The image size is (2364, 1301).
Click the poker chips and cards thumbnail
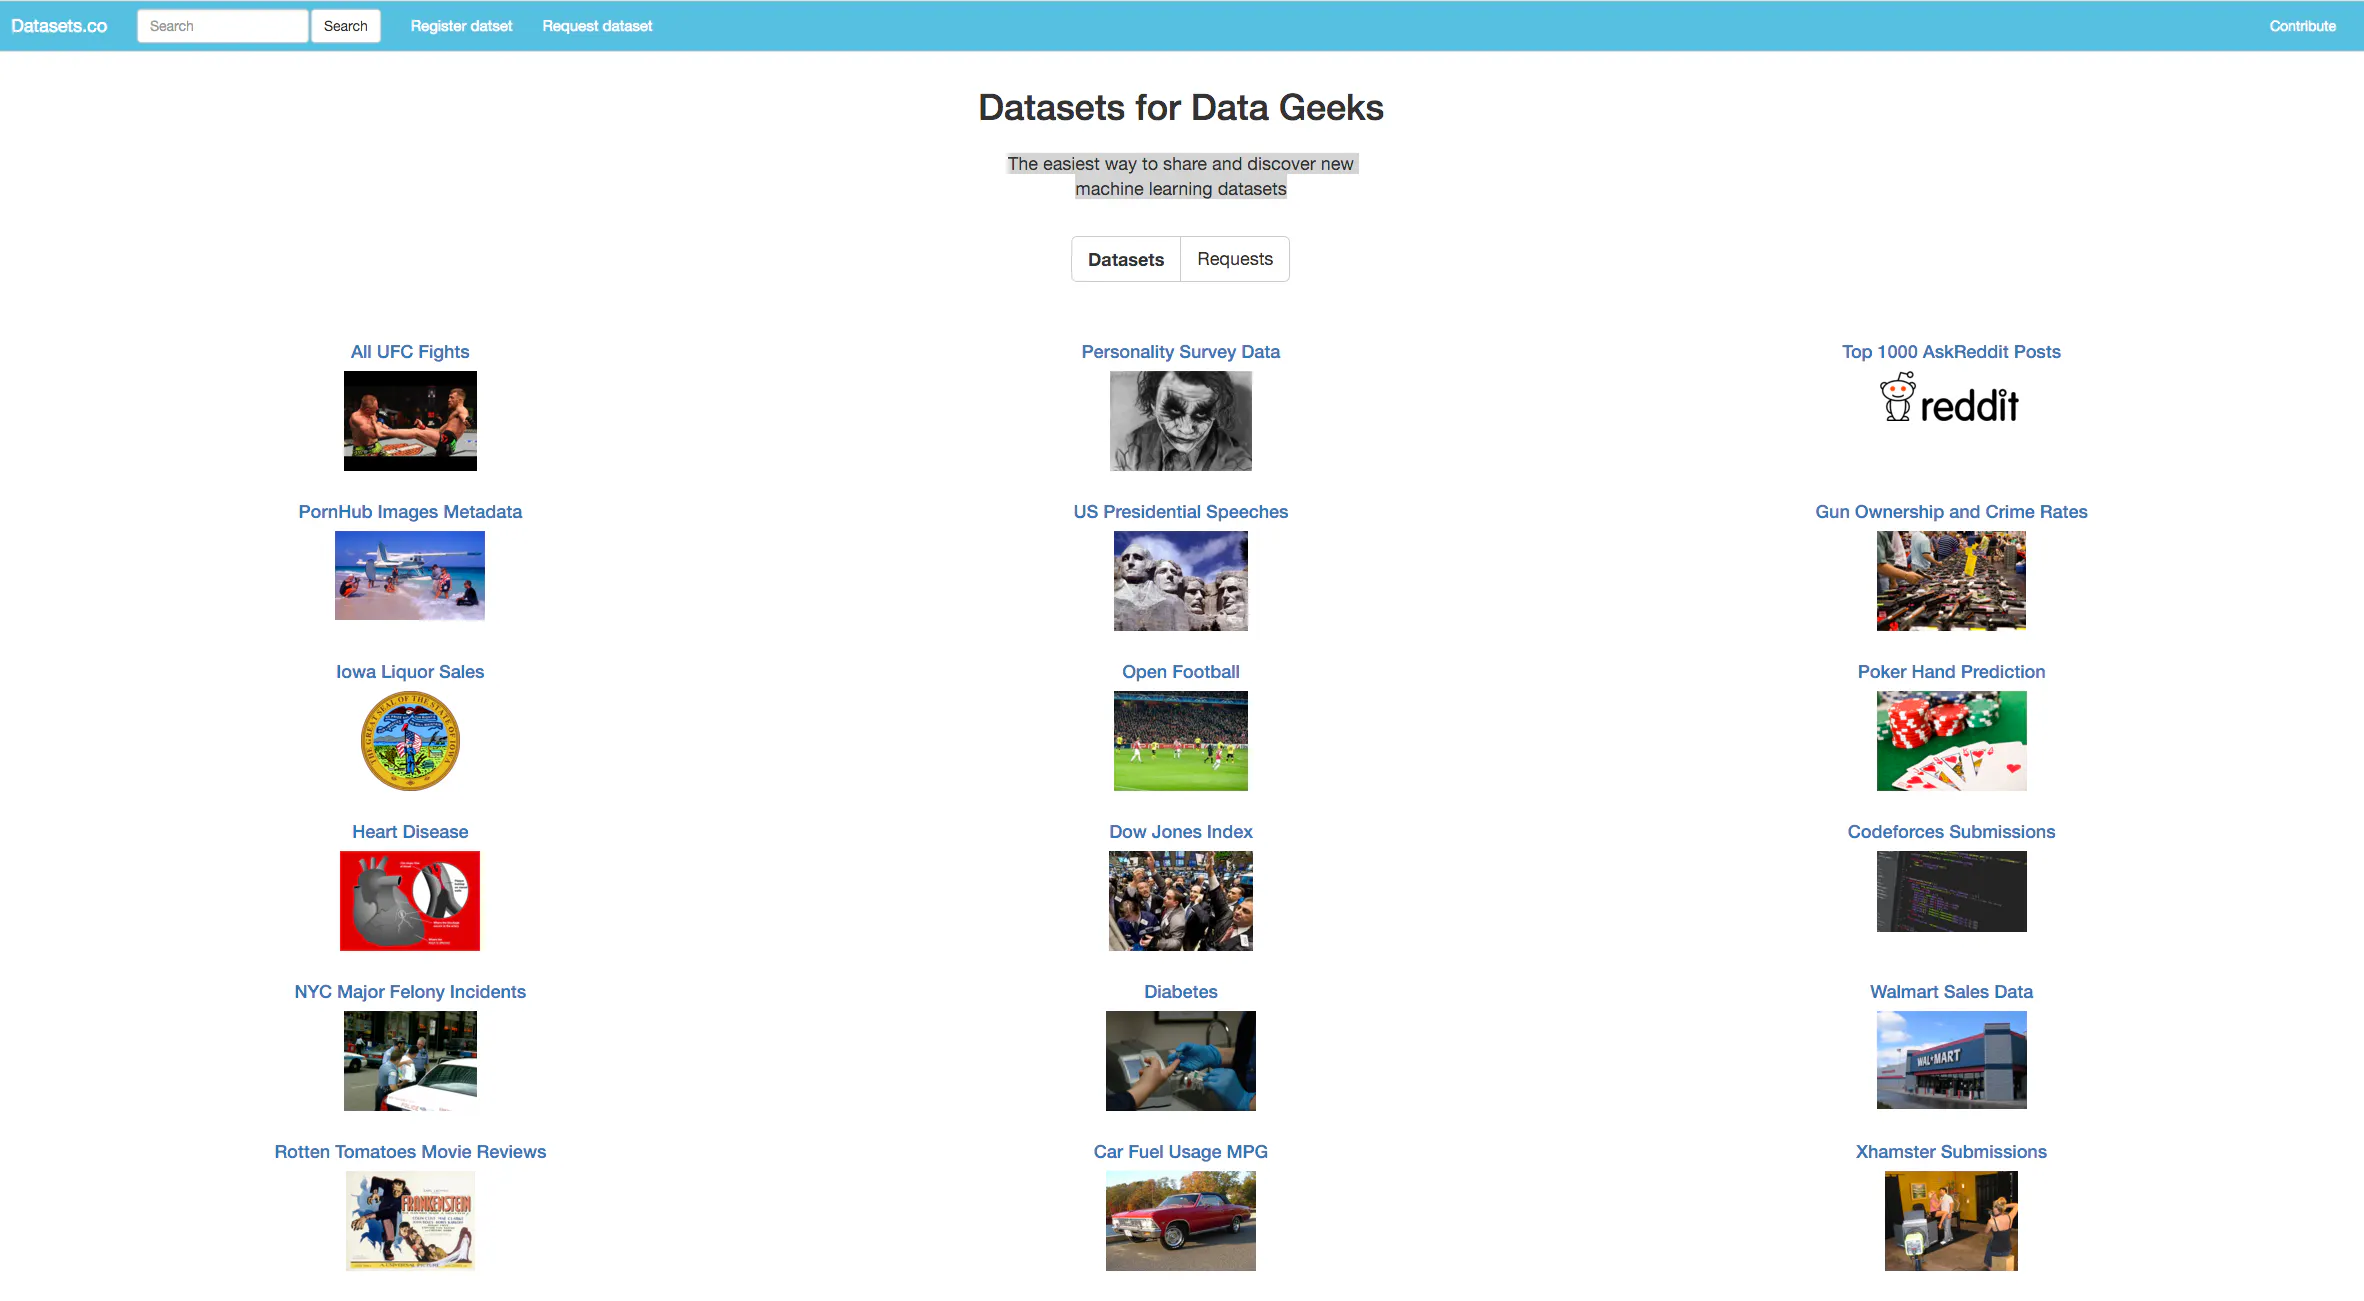click(1951, 741)
